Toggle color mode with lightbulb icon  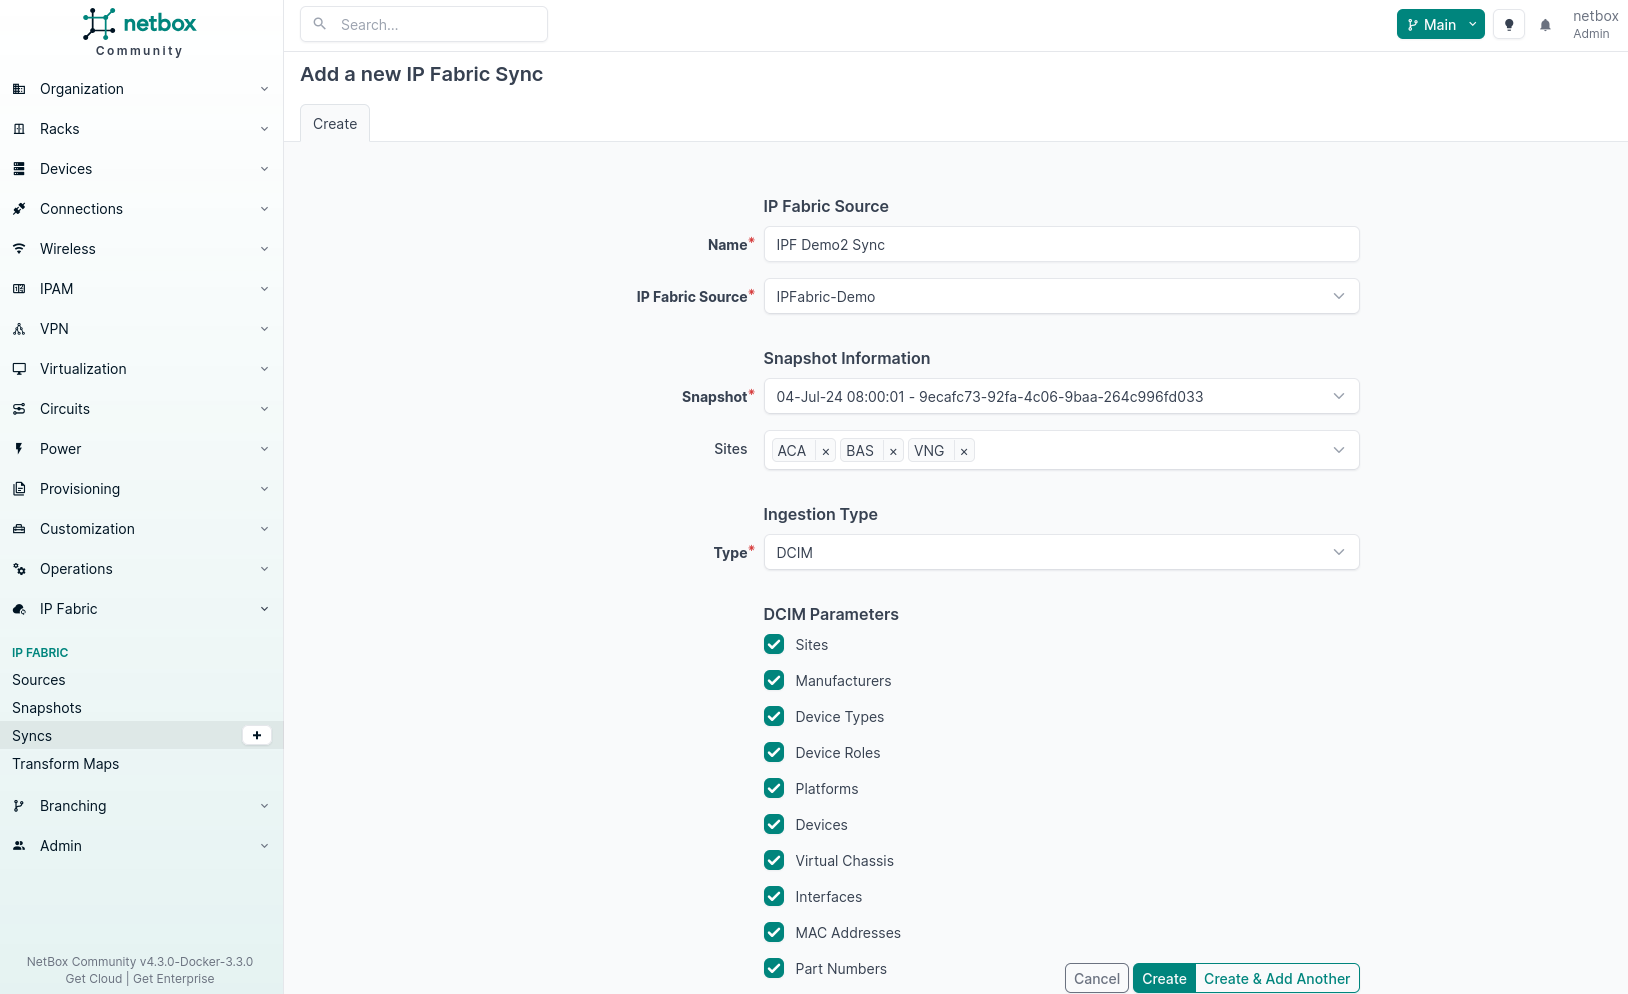[x=1509, y=25]
